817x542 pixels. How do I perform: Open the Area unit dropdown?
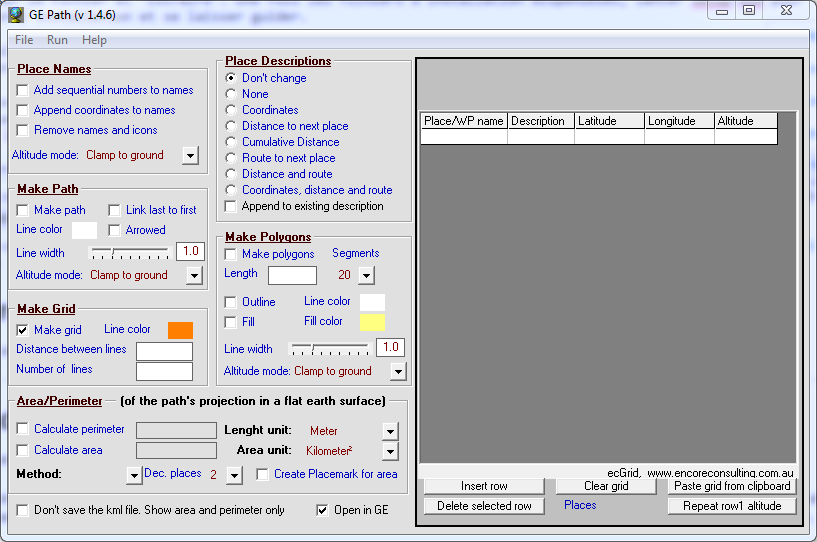(391, 451)
